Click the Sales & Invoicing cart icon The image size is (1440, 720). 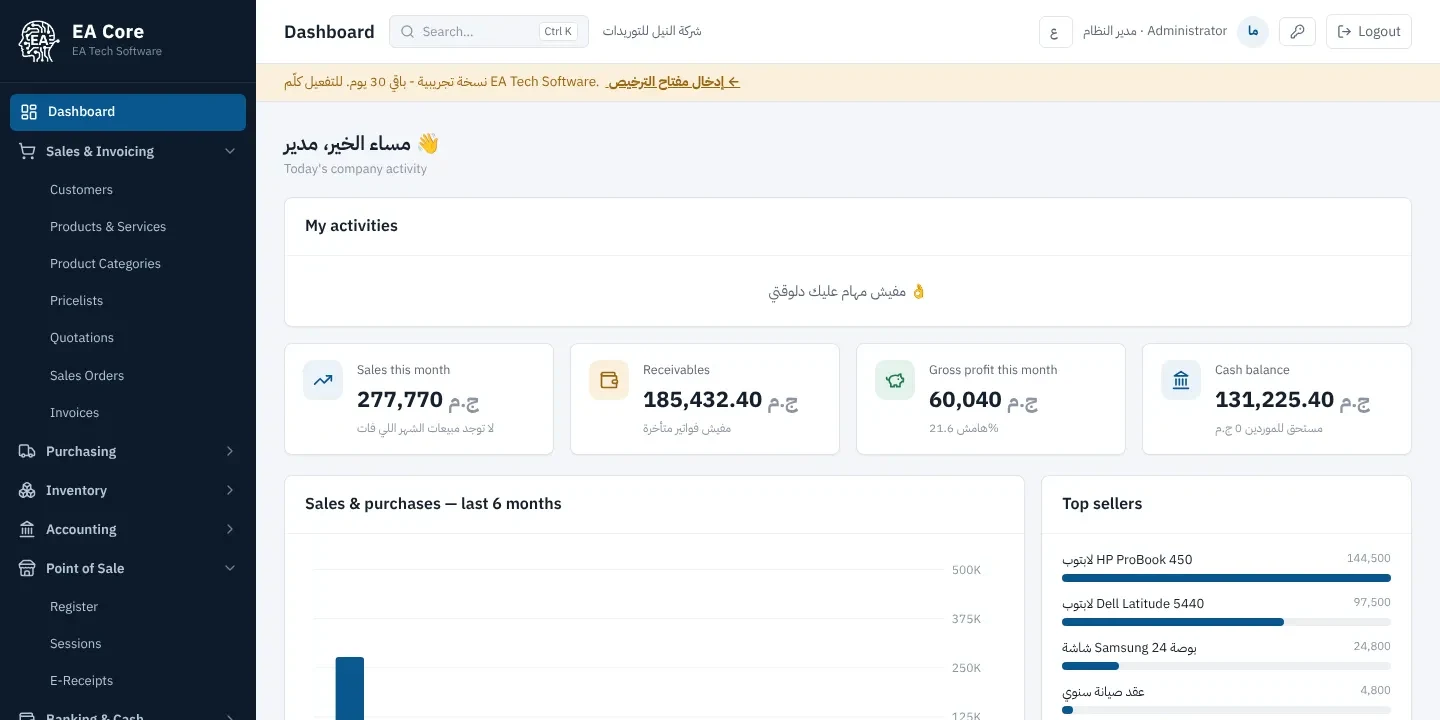27,151
